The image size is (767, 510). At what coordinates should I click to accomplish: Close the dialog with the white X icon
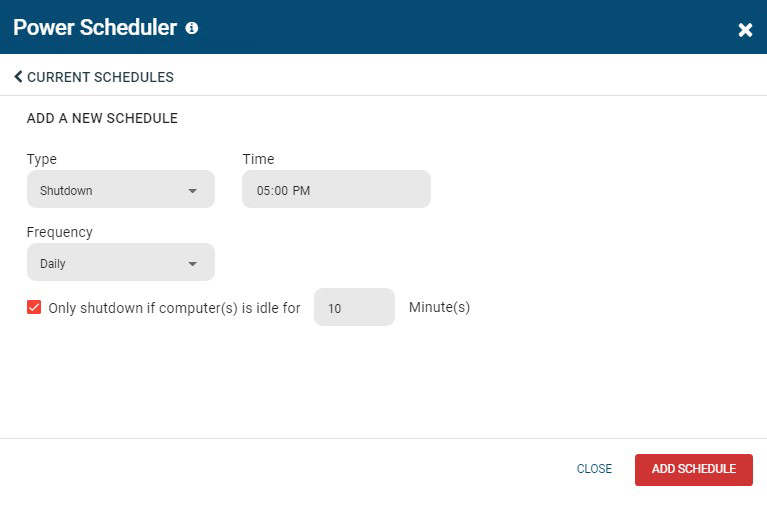745,30
